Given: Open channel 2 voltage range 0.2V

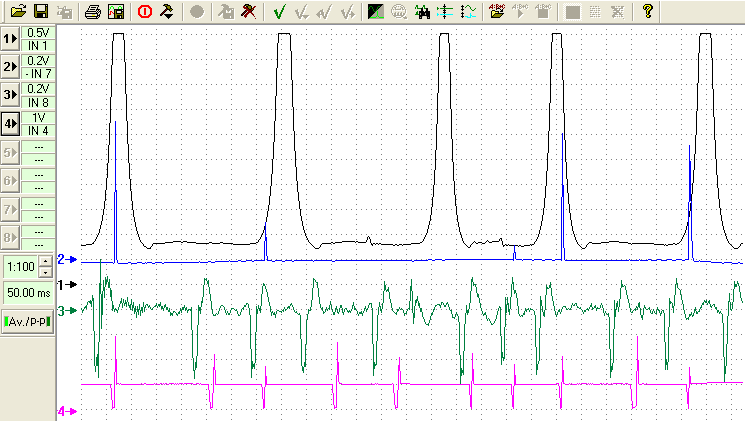Looking at the screenshot, I should click(x=38, y=61).
